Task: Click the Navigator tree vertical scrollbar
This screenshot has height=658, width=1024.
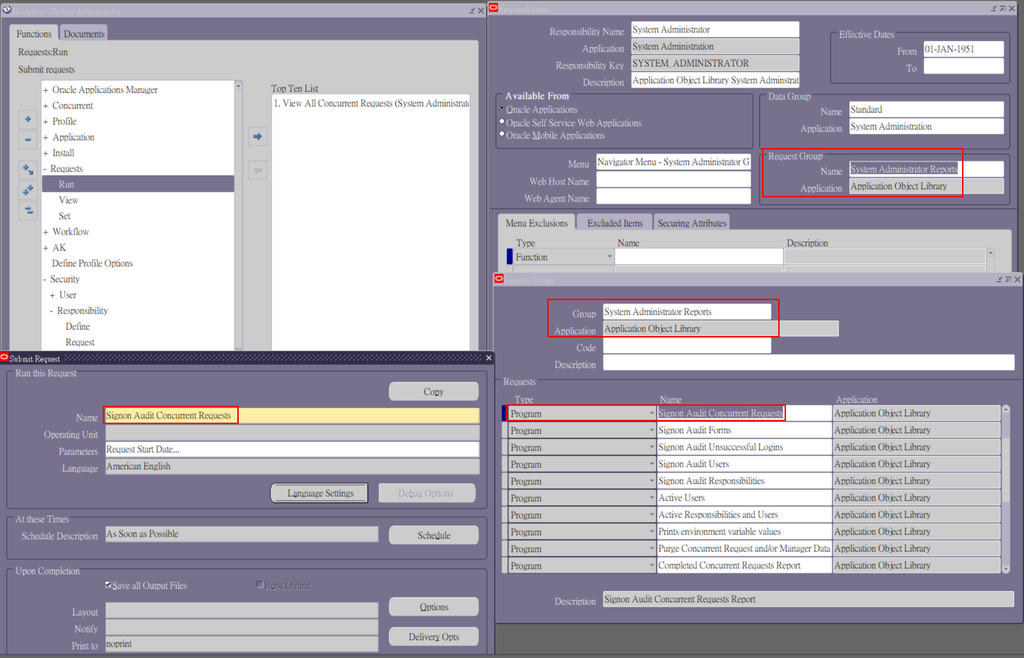Action: click(x=238, y=215)
